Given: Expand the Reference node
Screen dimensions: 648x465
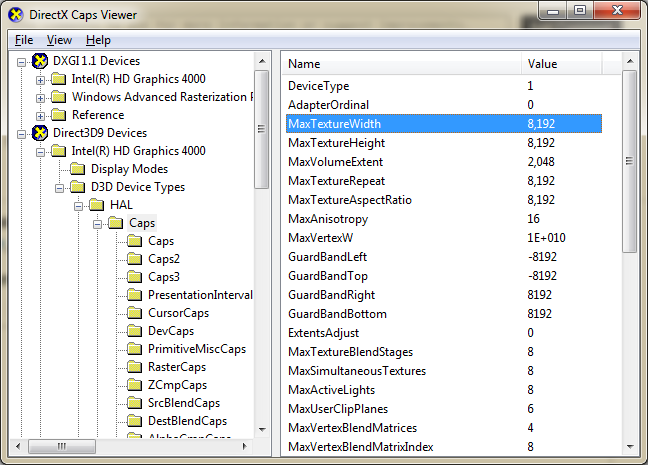Looking at the screenshot, I should 40,116.
